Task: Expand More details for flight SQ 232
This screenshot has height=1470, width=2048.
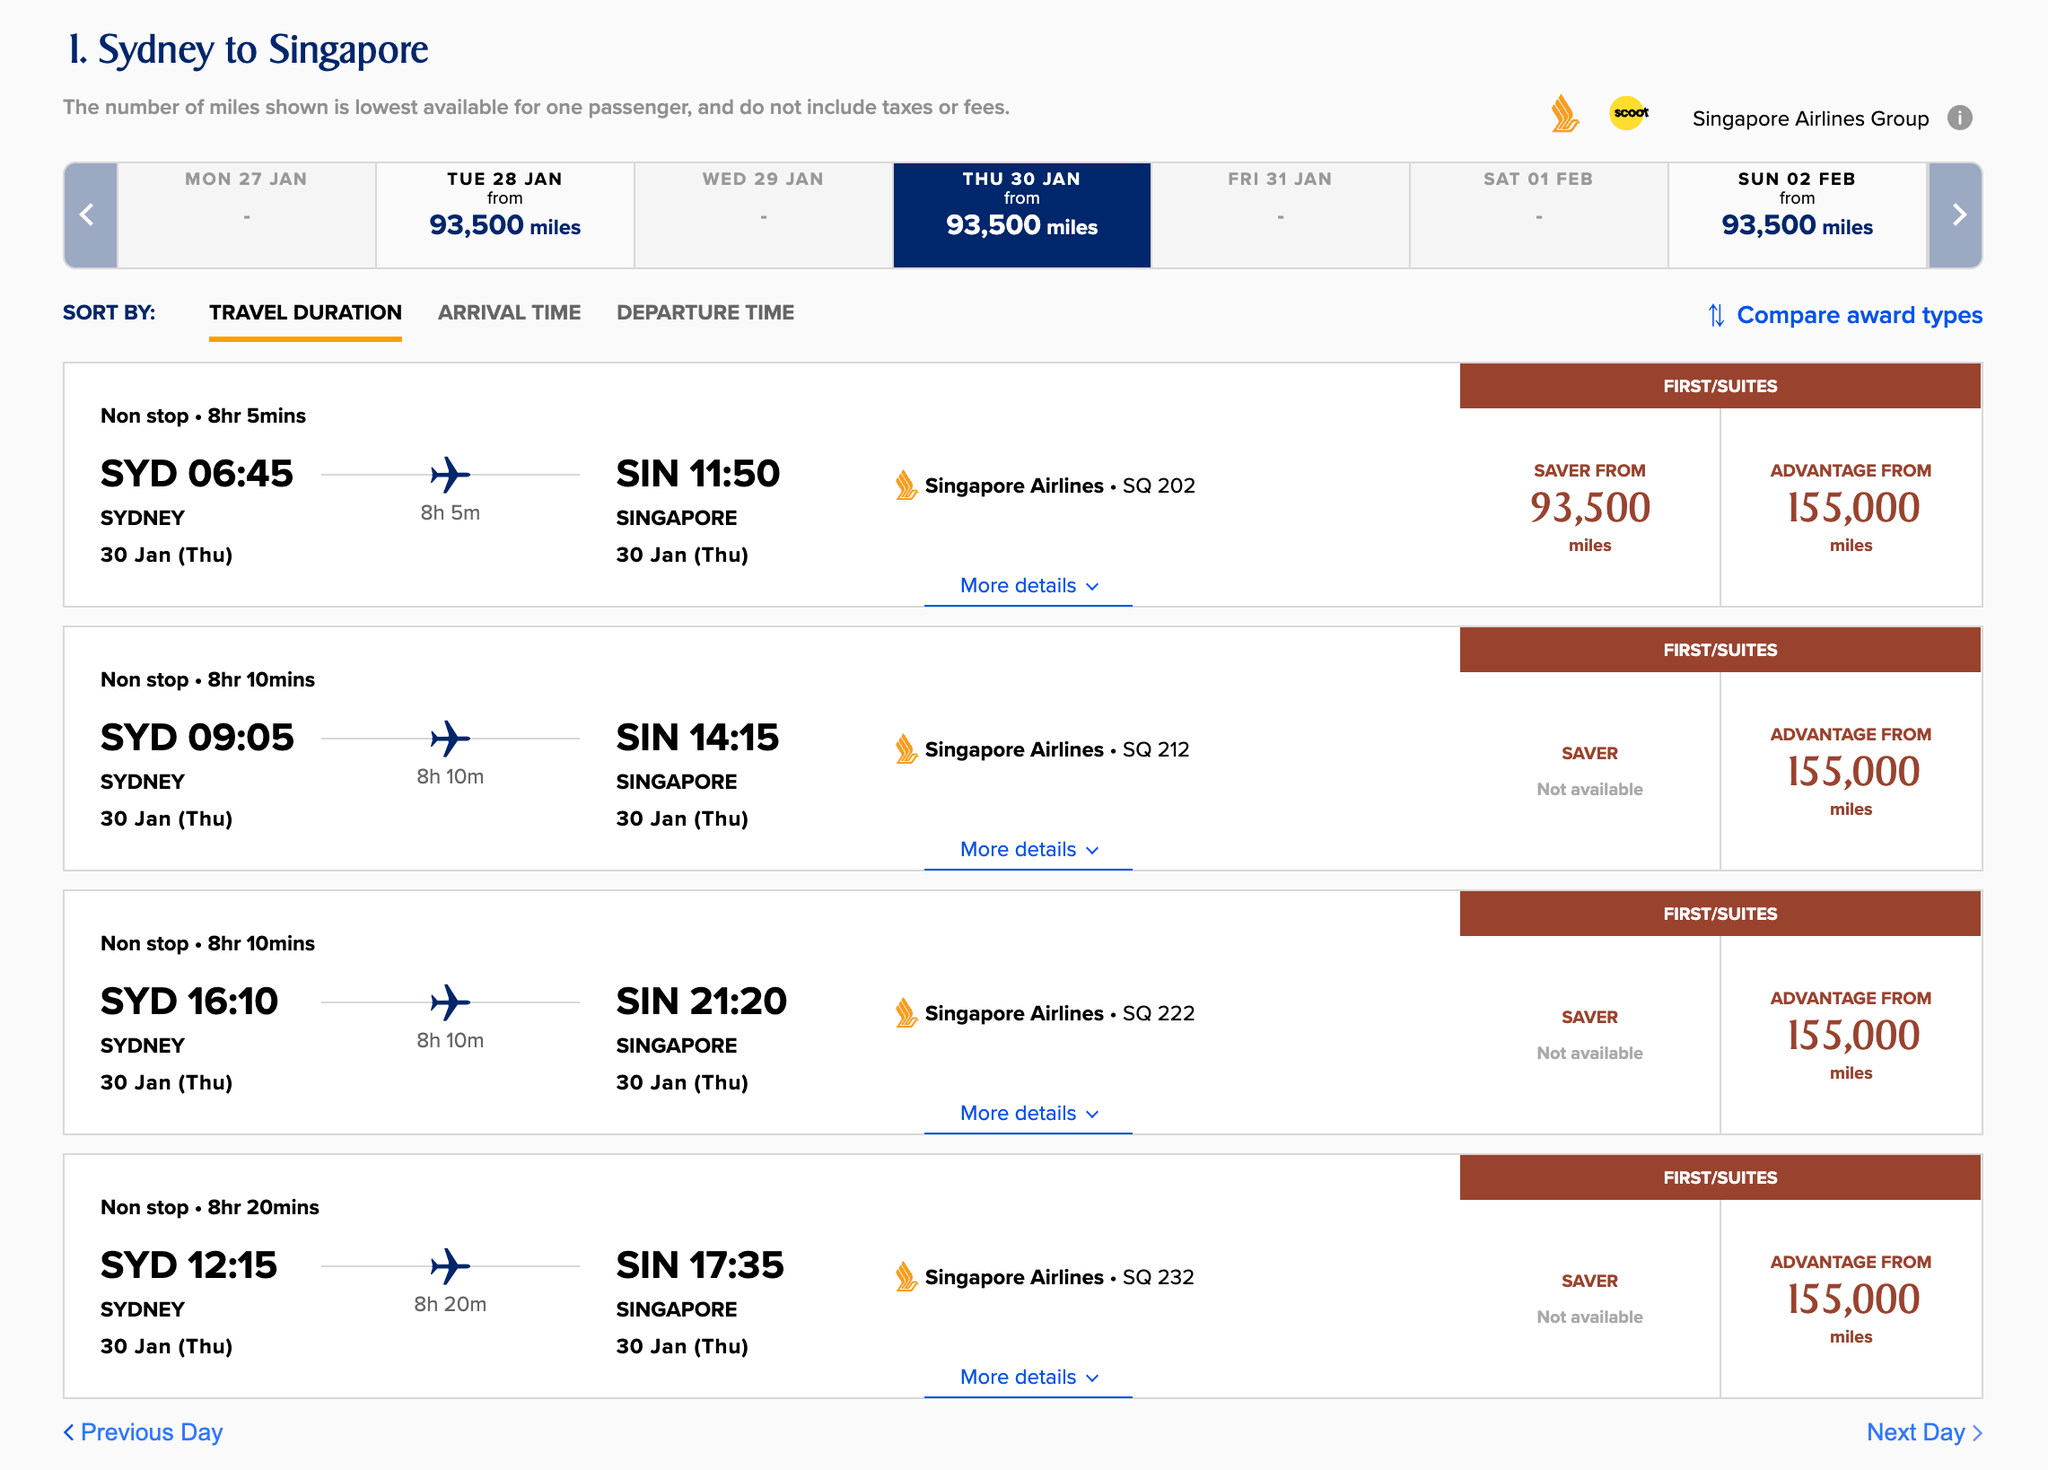Action: (x=1027, y=1377)
